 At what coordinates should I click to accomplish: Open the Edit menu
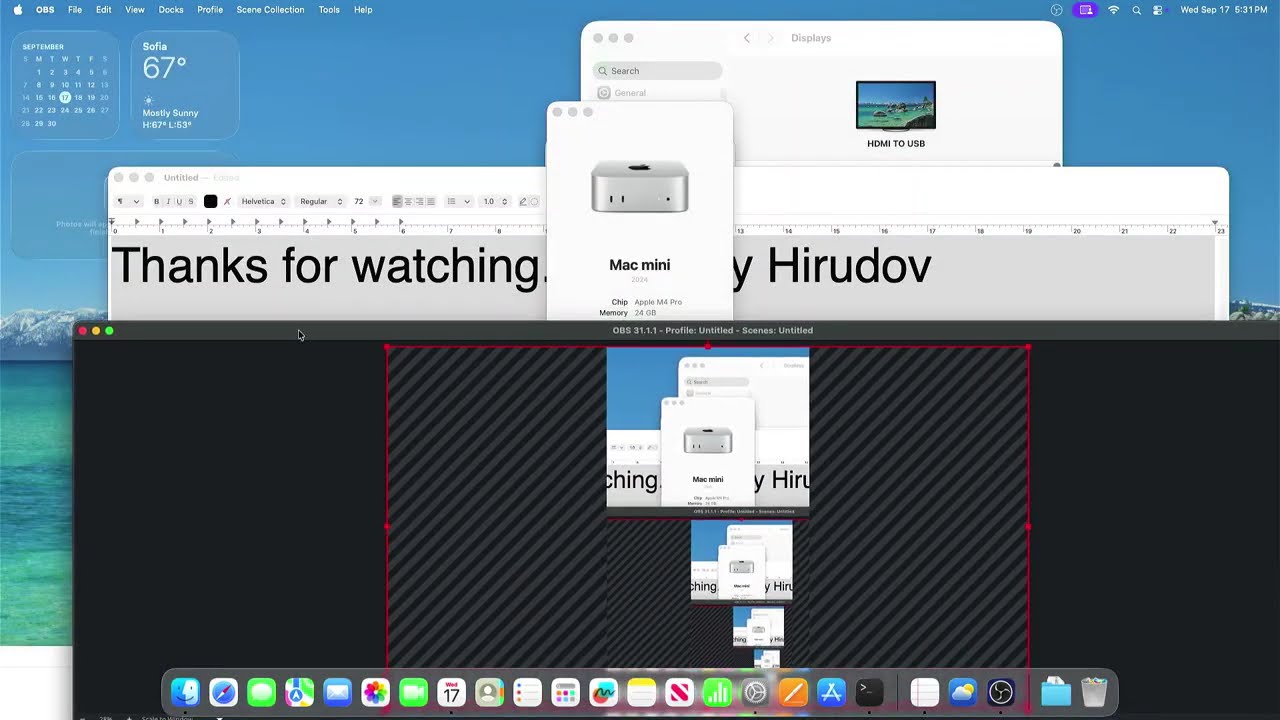[x=104, y=10]
